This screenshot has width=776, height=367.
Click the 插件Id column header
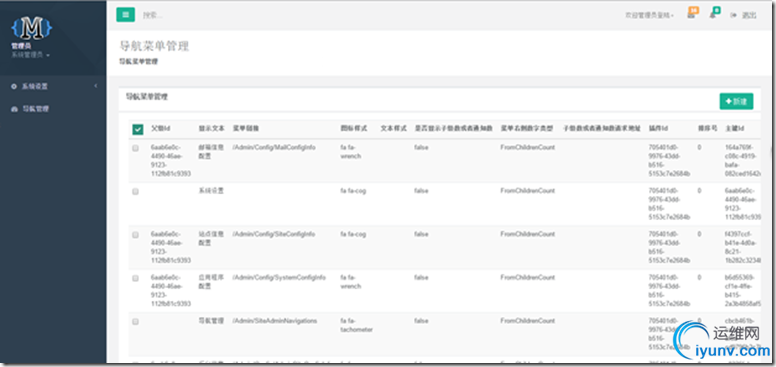659,129
